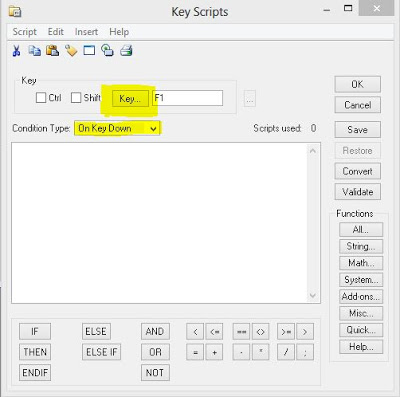
Task: Insert the THEN keyword
Action: click(x=35, y=352)
